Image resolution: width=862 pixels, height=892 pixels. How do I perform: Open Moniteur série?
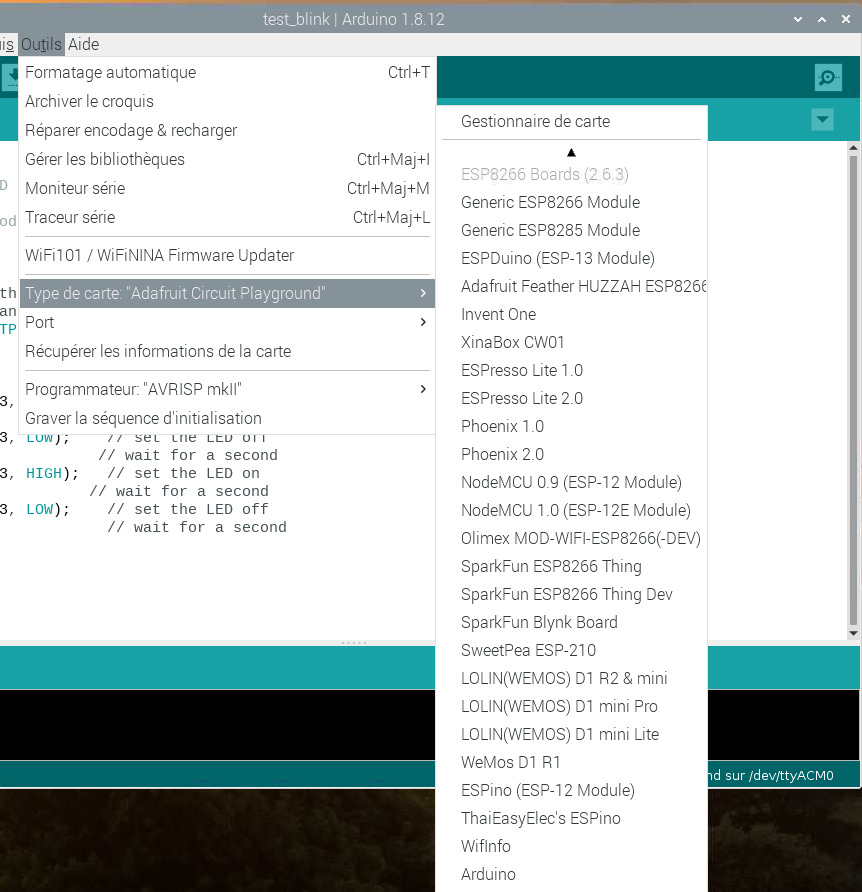(x=227, y=188)
